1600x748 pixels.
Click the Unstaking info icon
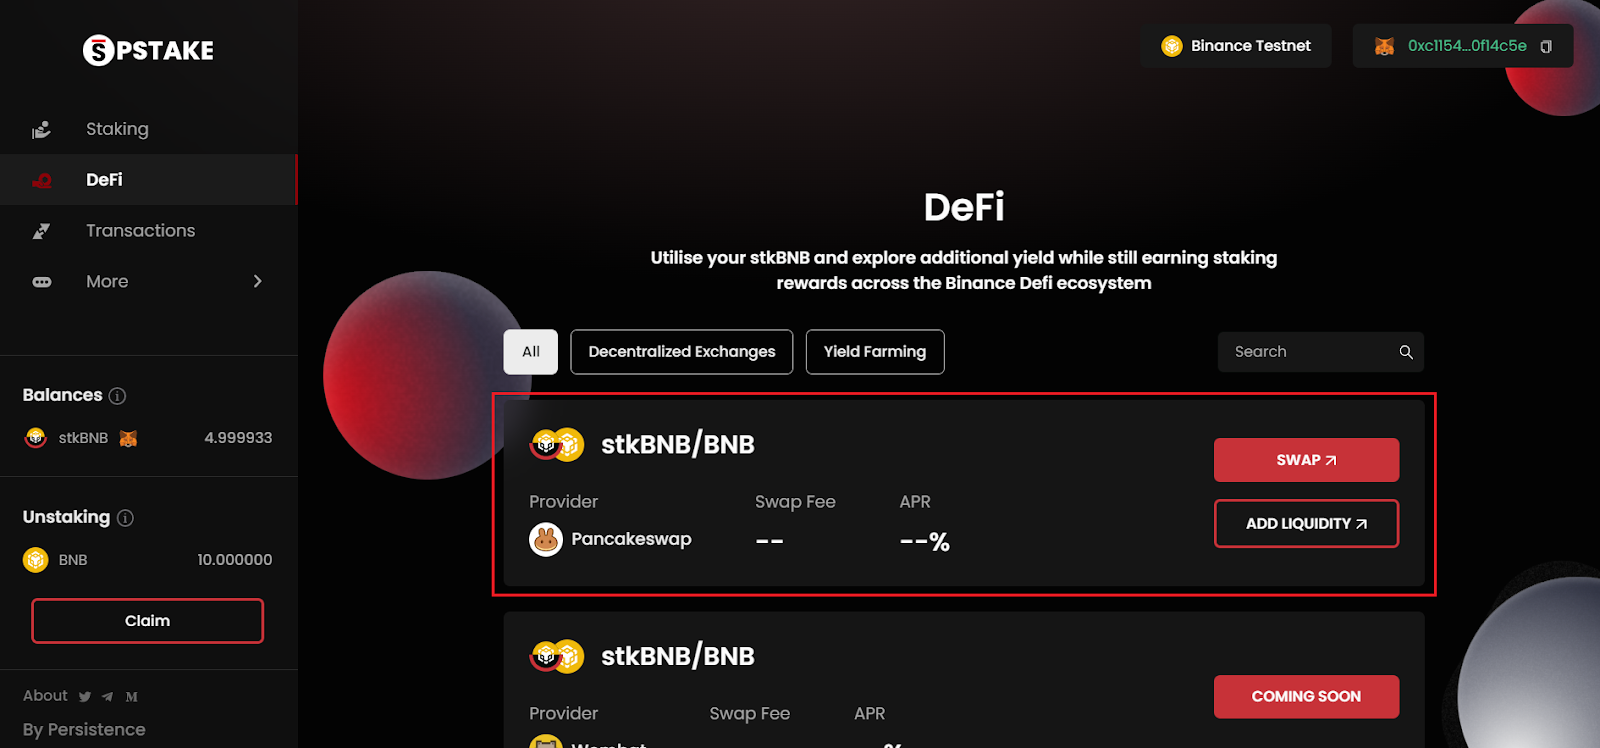click(x=125, y=518)
